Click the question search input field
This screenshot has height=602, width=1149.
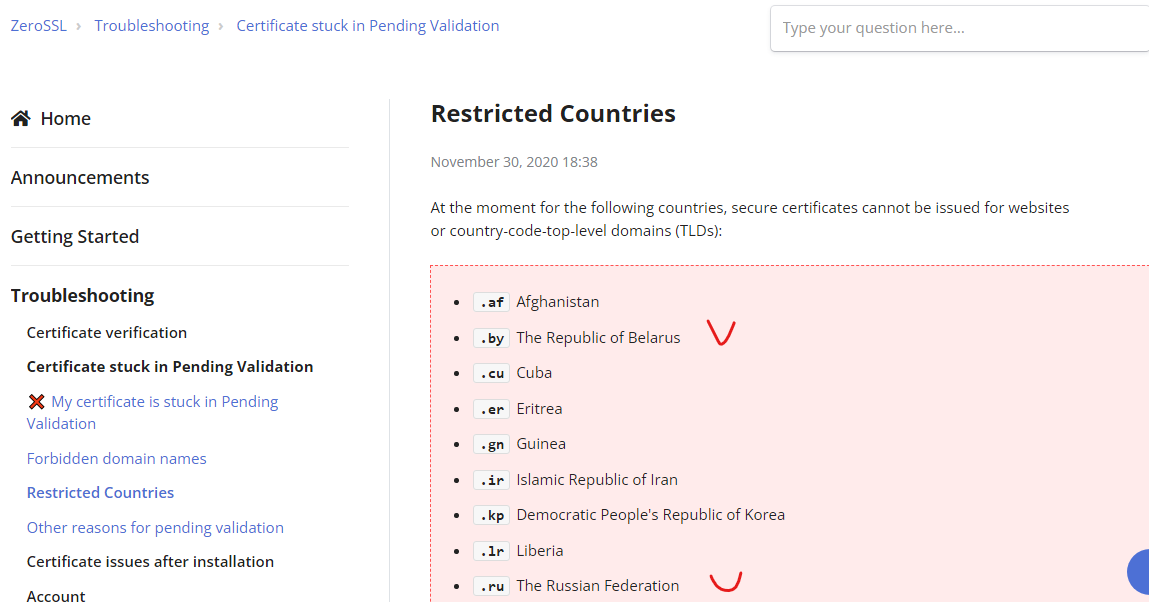[x=950, y=27]
